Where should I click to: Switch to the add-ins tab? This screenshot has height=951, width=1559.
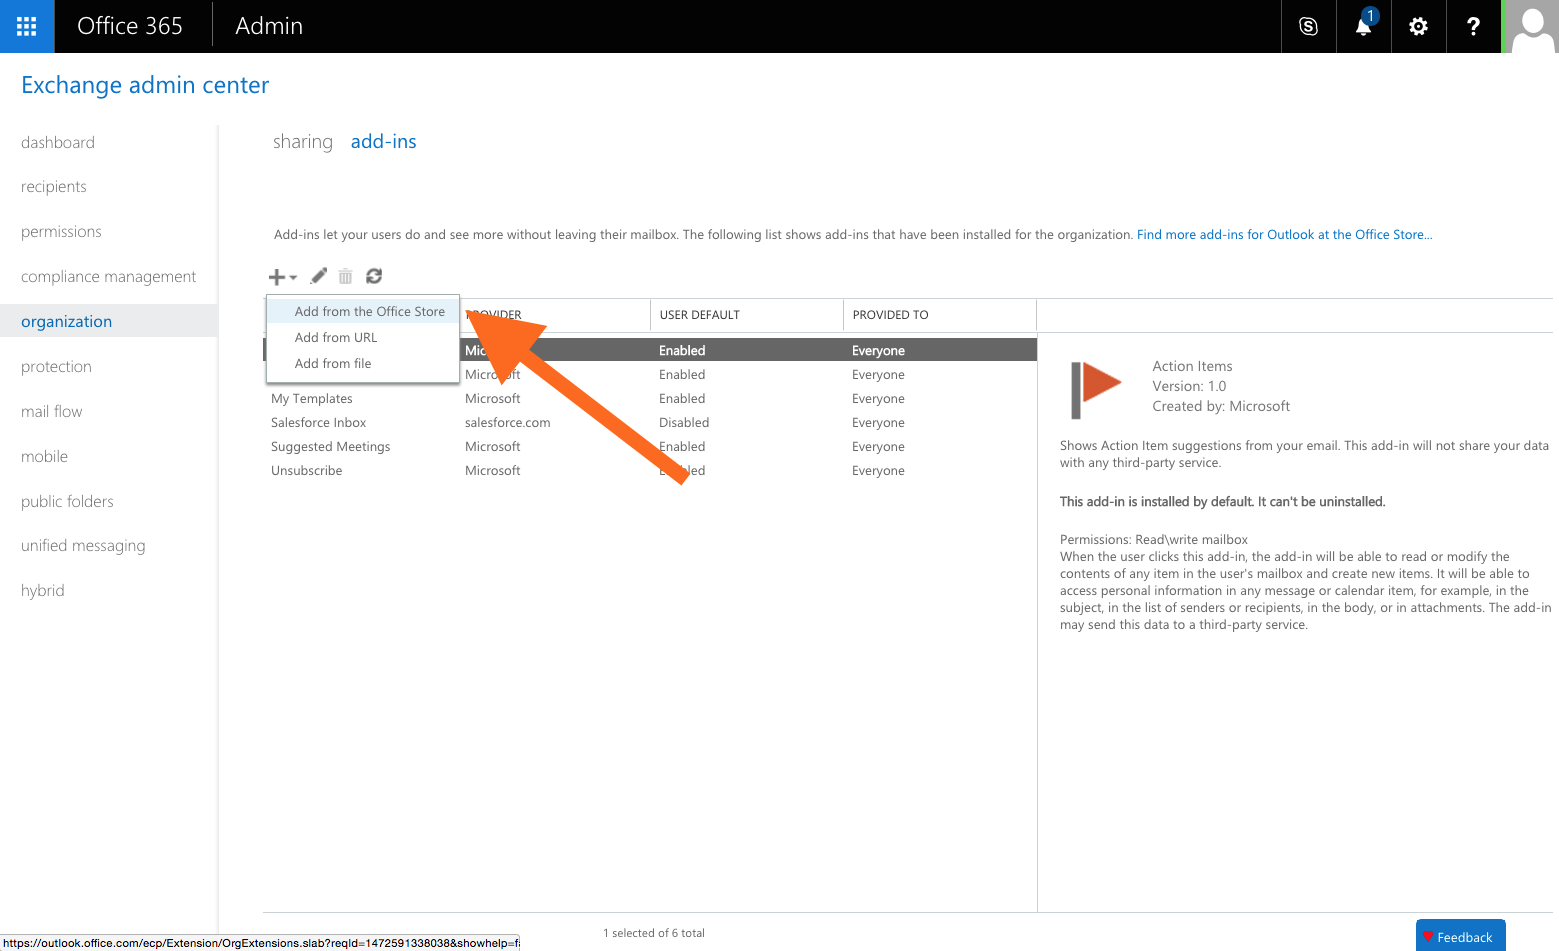click(x=383, y=141)
